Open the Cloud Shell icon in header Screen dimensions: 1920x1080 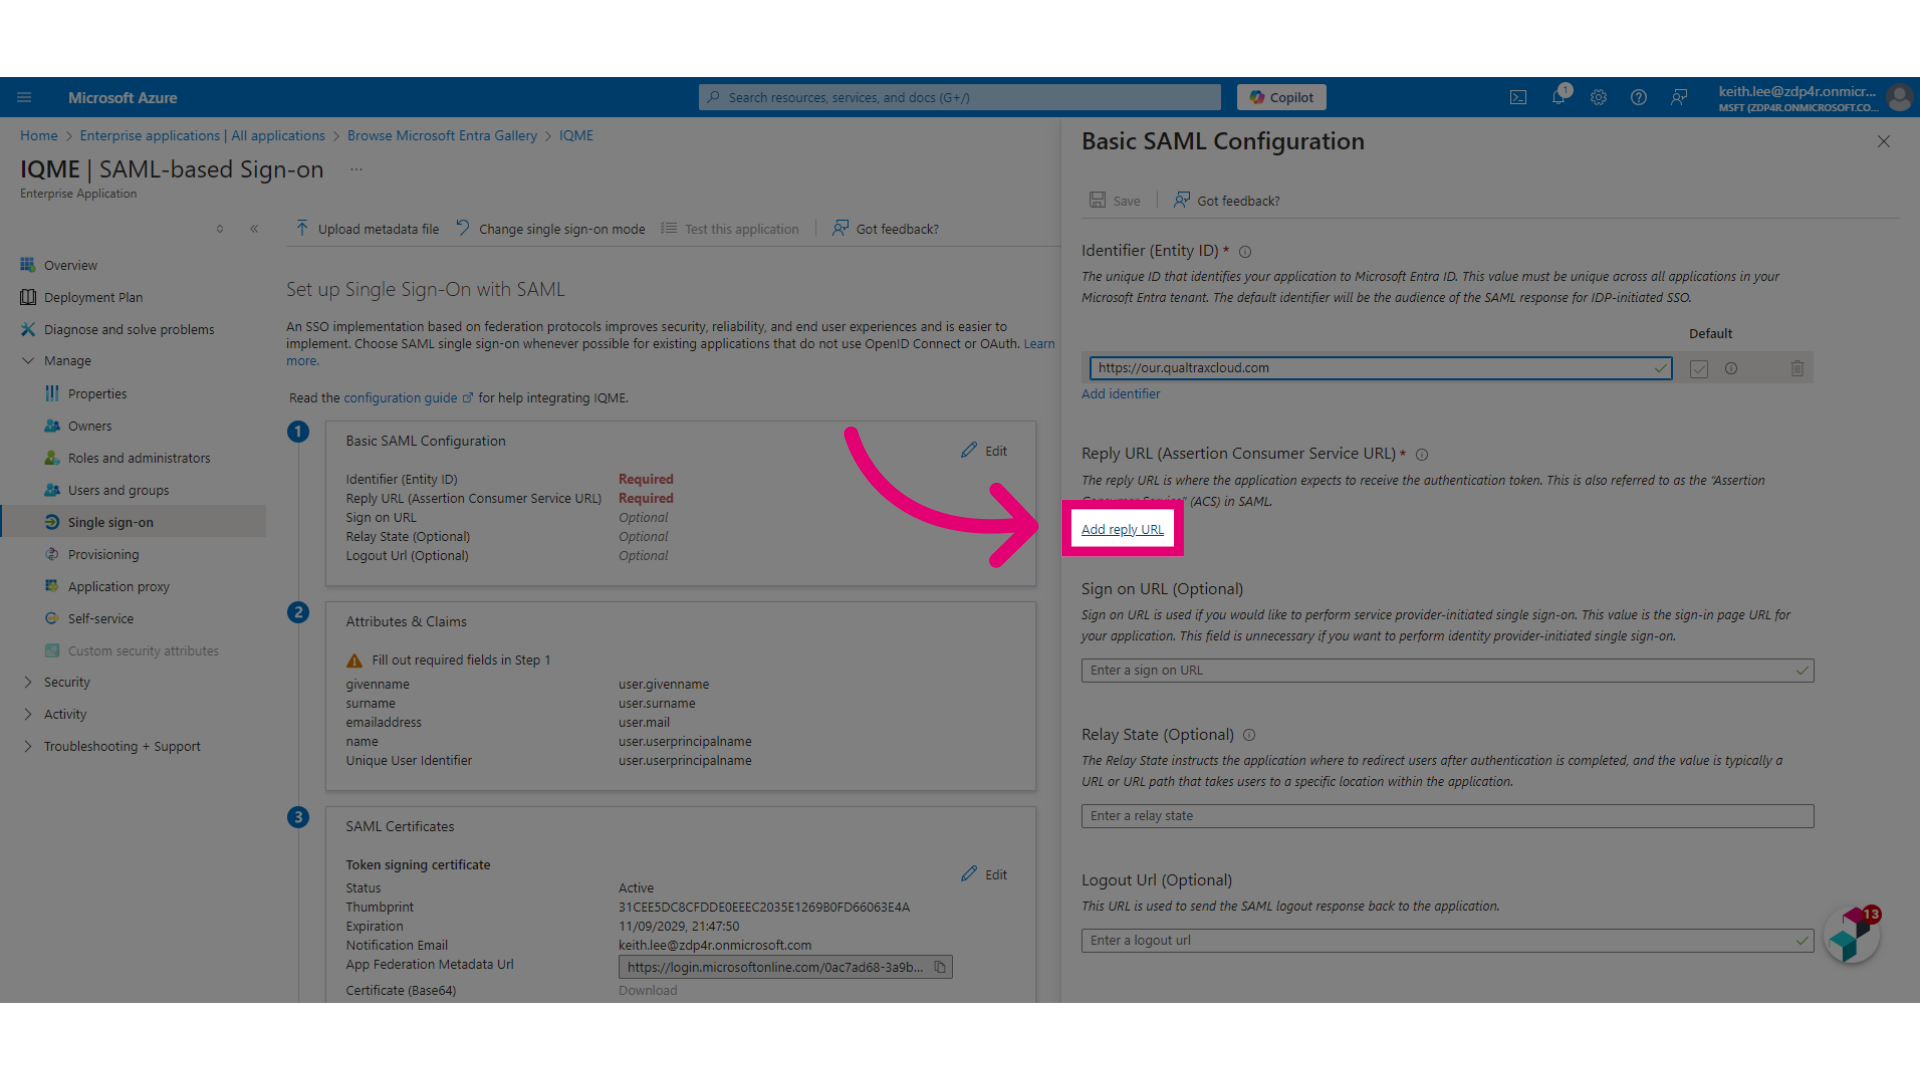(x=1518, y=97)
